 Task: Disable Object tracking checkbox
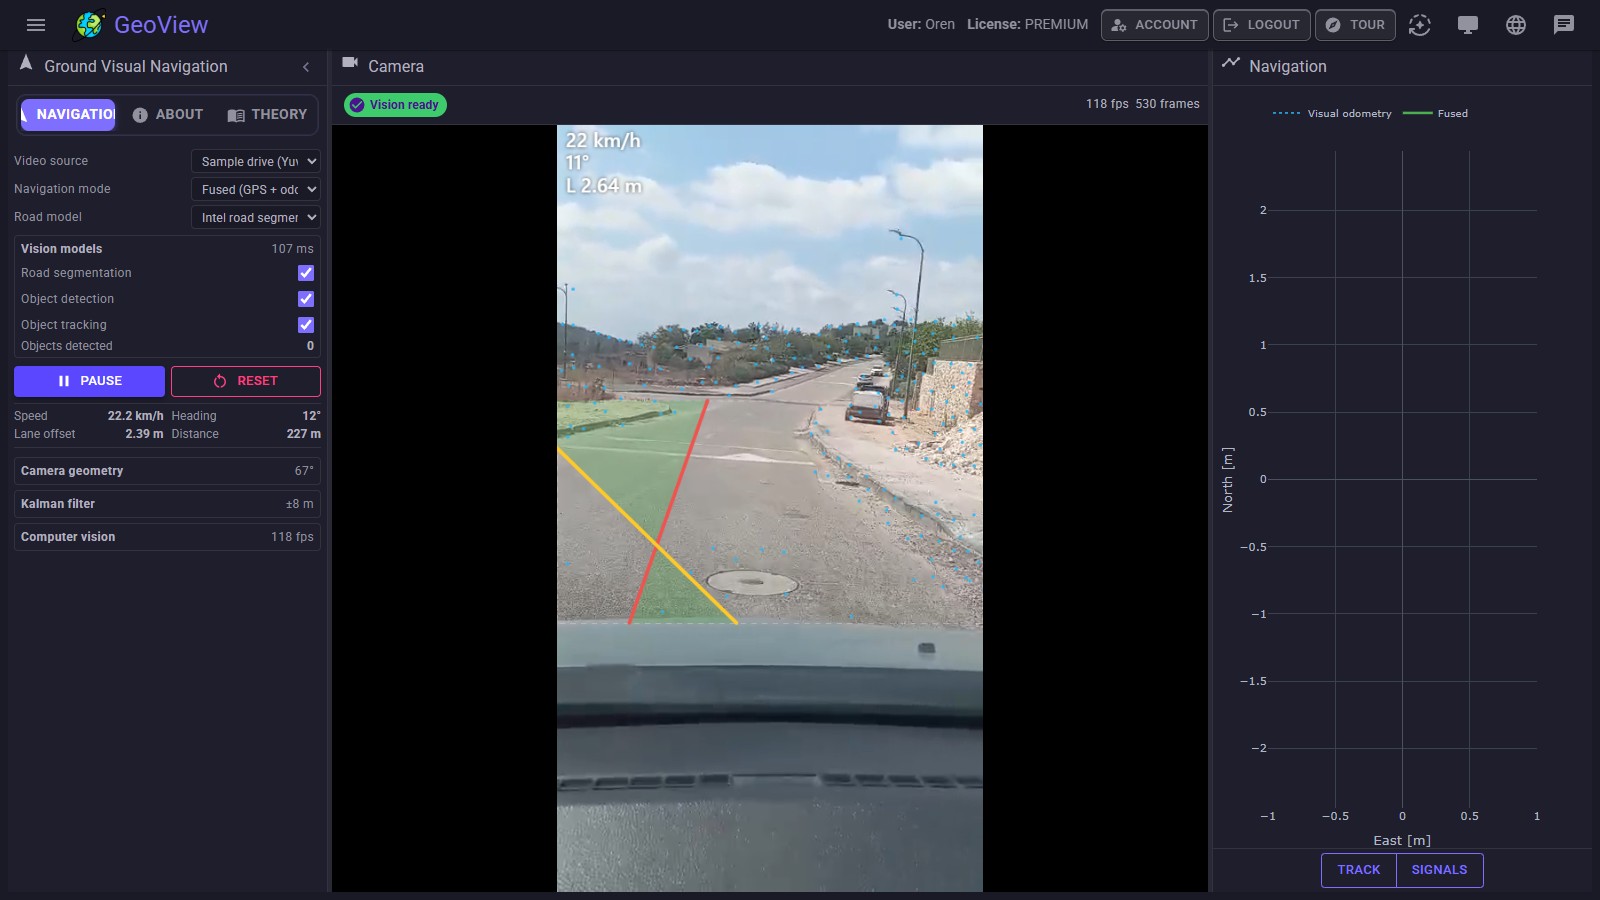coord(306,325)
